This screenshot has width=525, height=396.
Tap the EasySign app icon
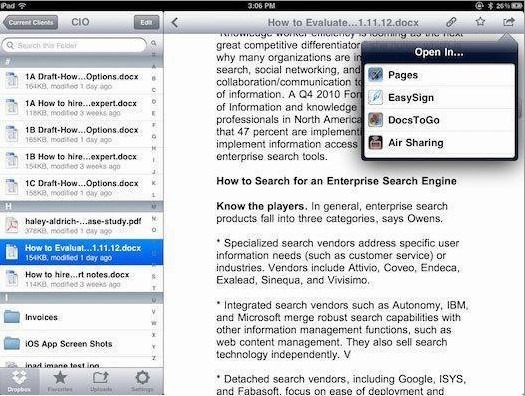tap(375, 97)
